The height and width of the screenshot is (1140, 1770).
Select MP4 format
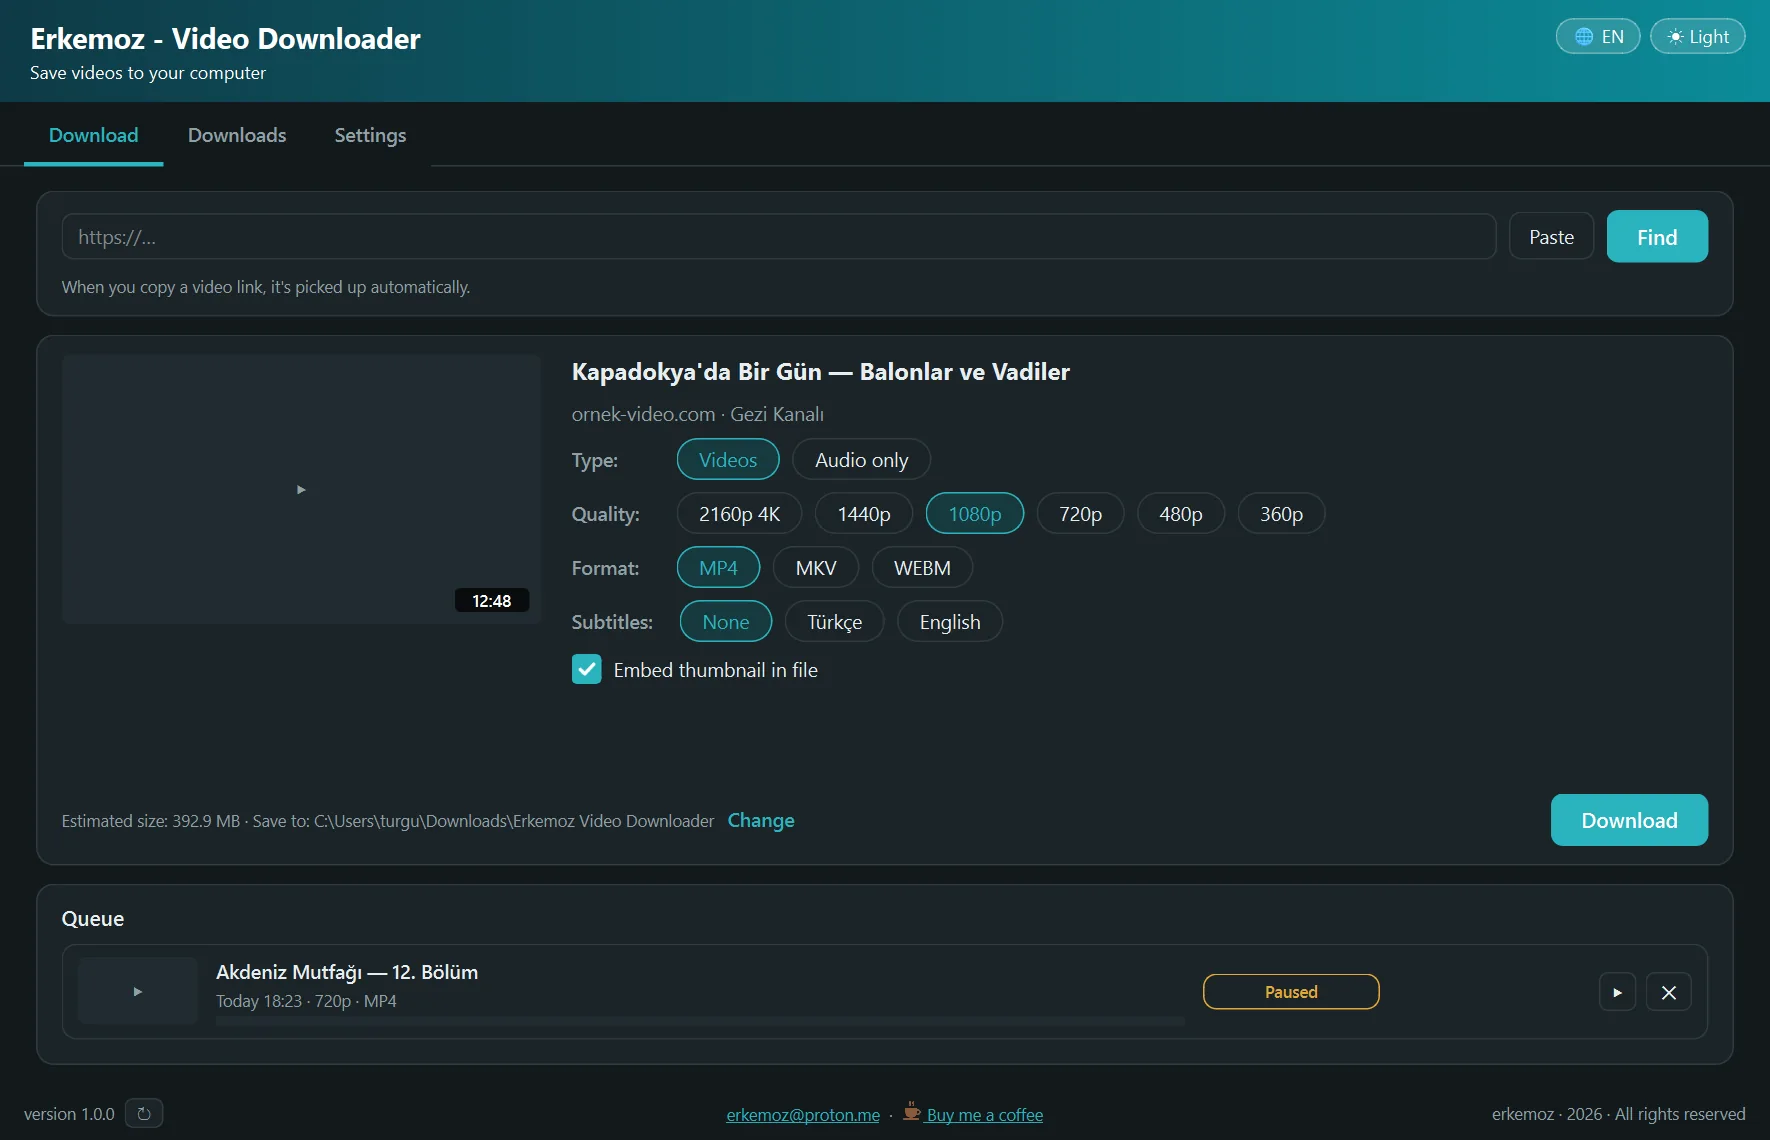[x=718, y=568]
